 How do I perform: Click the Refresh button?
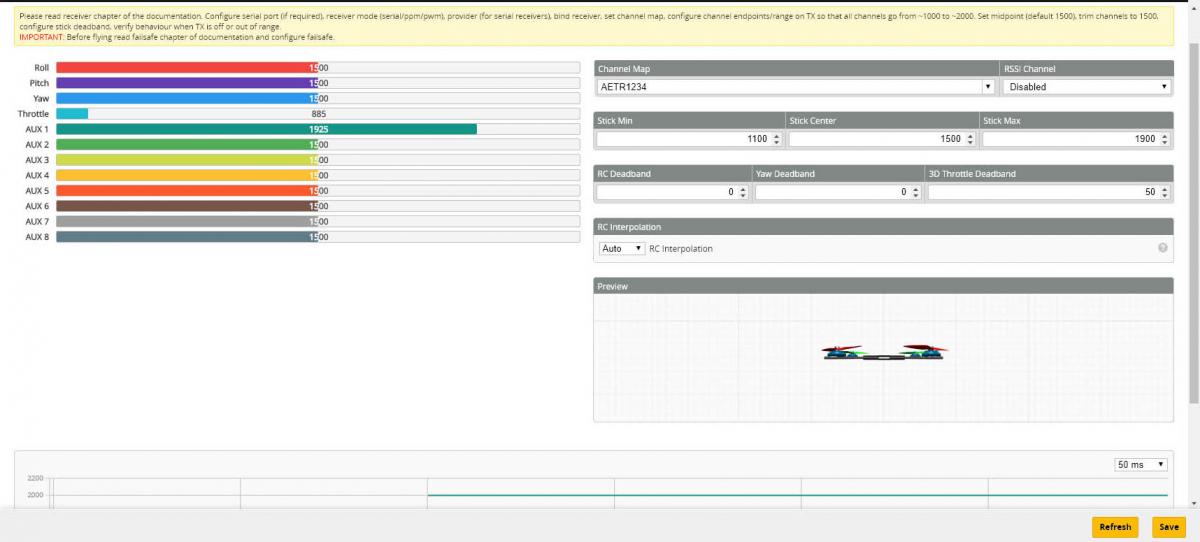pyautogui.click(x=1115, y=527)
